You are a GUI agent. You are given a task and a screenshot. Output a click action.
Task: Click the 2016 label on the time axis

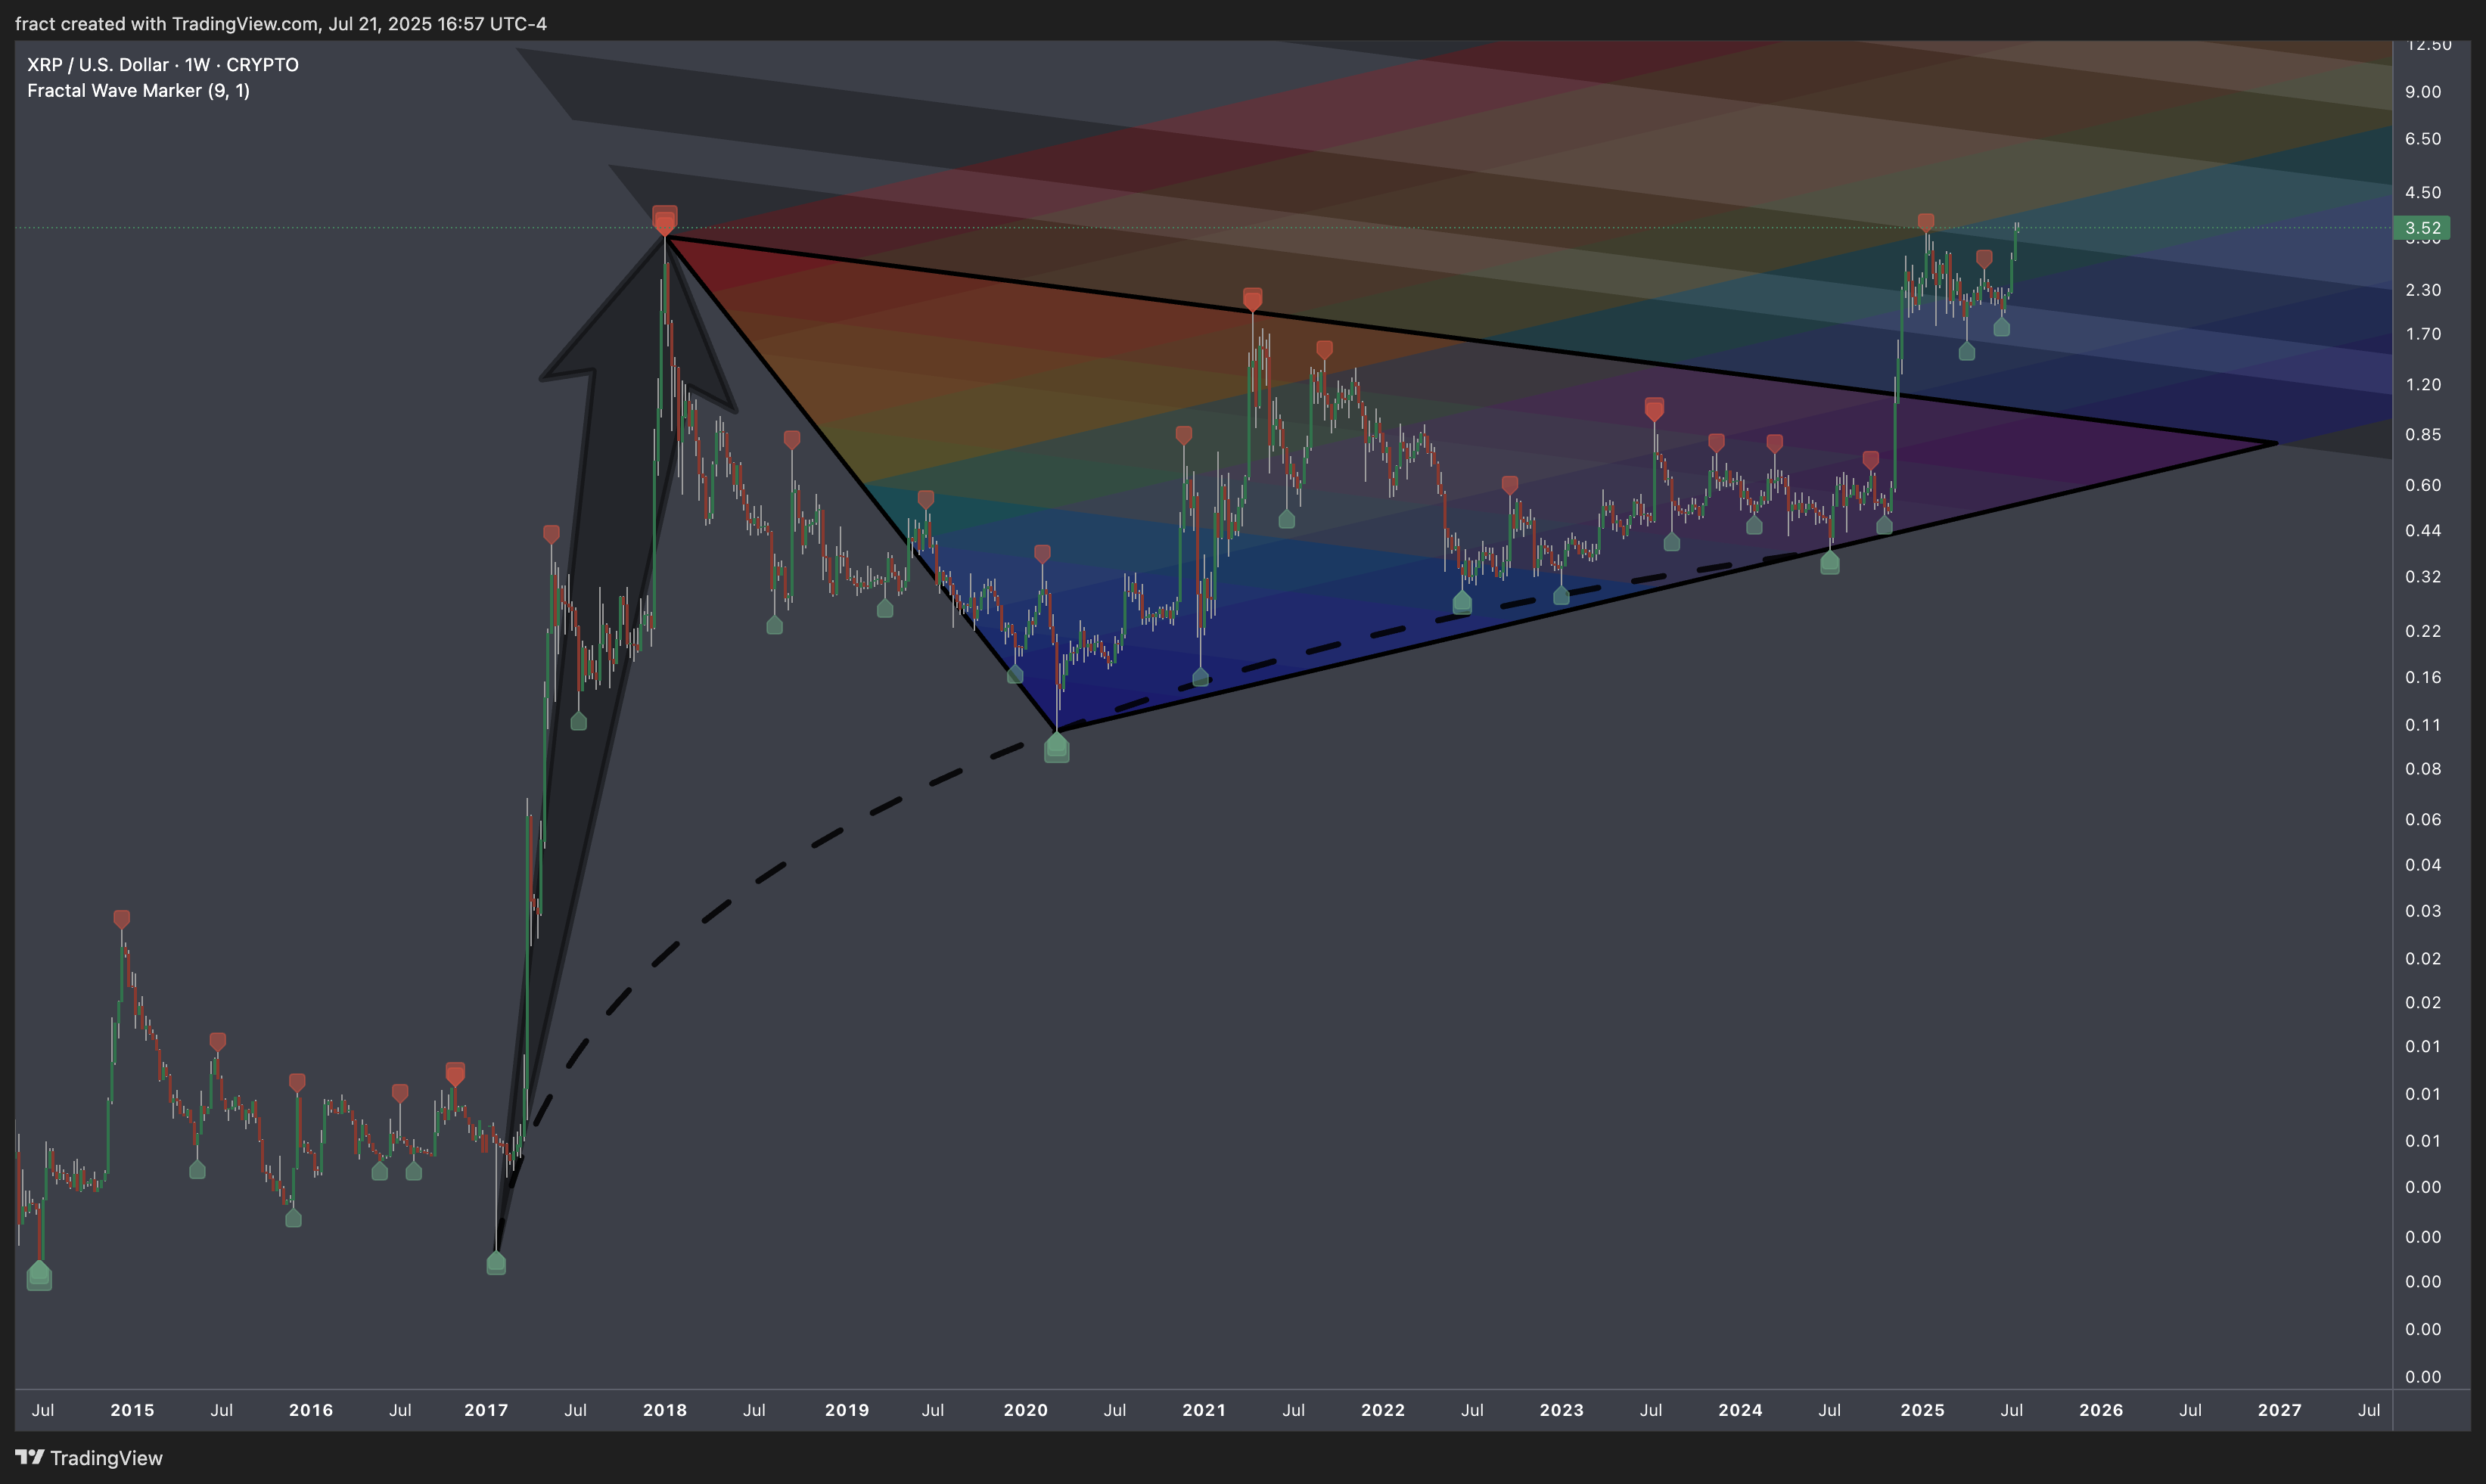(311, 1410)
